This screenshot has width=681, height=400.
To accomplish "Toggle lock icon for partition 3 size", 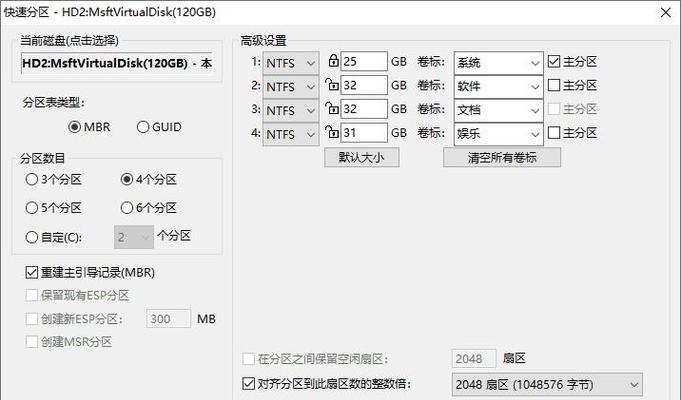I will coord(332,108).
